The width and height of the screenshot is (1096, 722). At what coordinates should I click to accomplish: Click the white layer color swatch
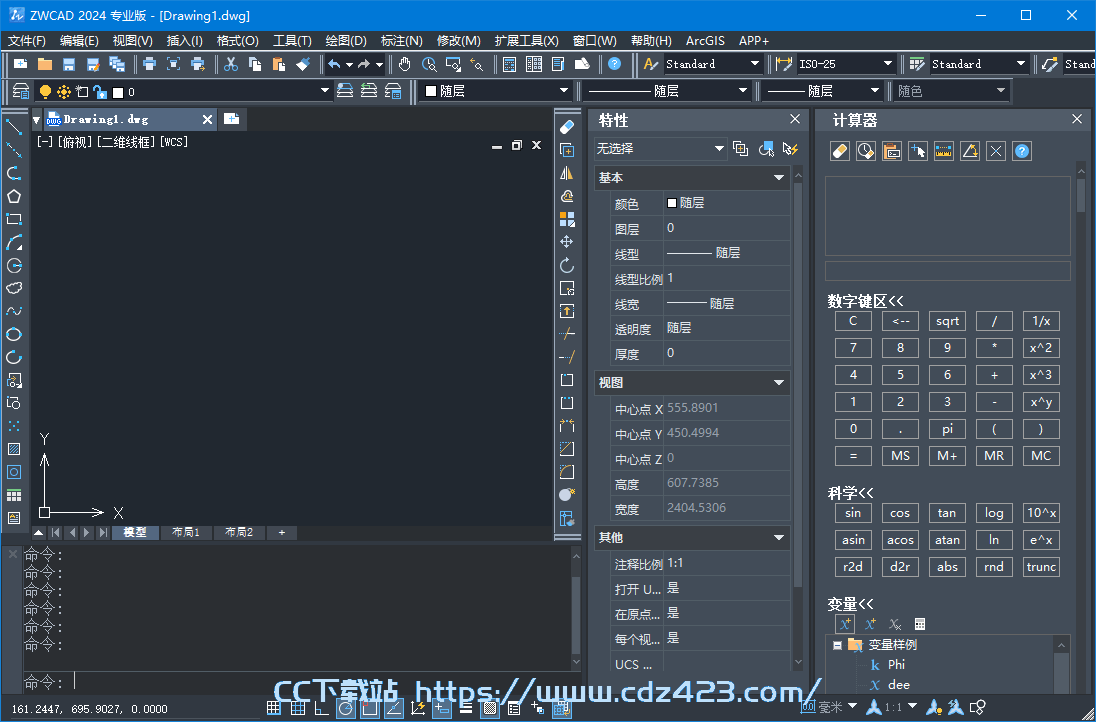(118, 92)
